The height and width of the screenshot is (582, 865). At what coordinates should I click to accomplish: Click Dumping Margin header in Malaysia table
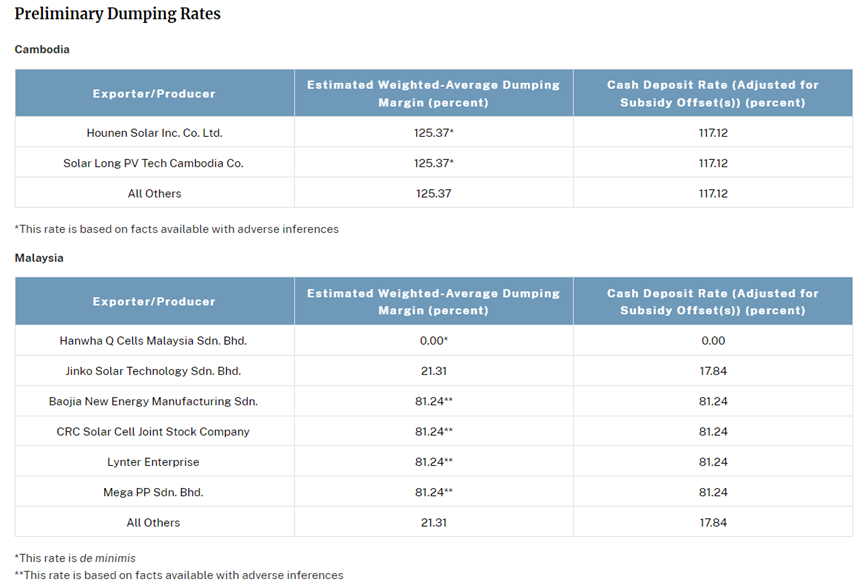(x=433, y=302)
